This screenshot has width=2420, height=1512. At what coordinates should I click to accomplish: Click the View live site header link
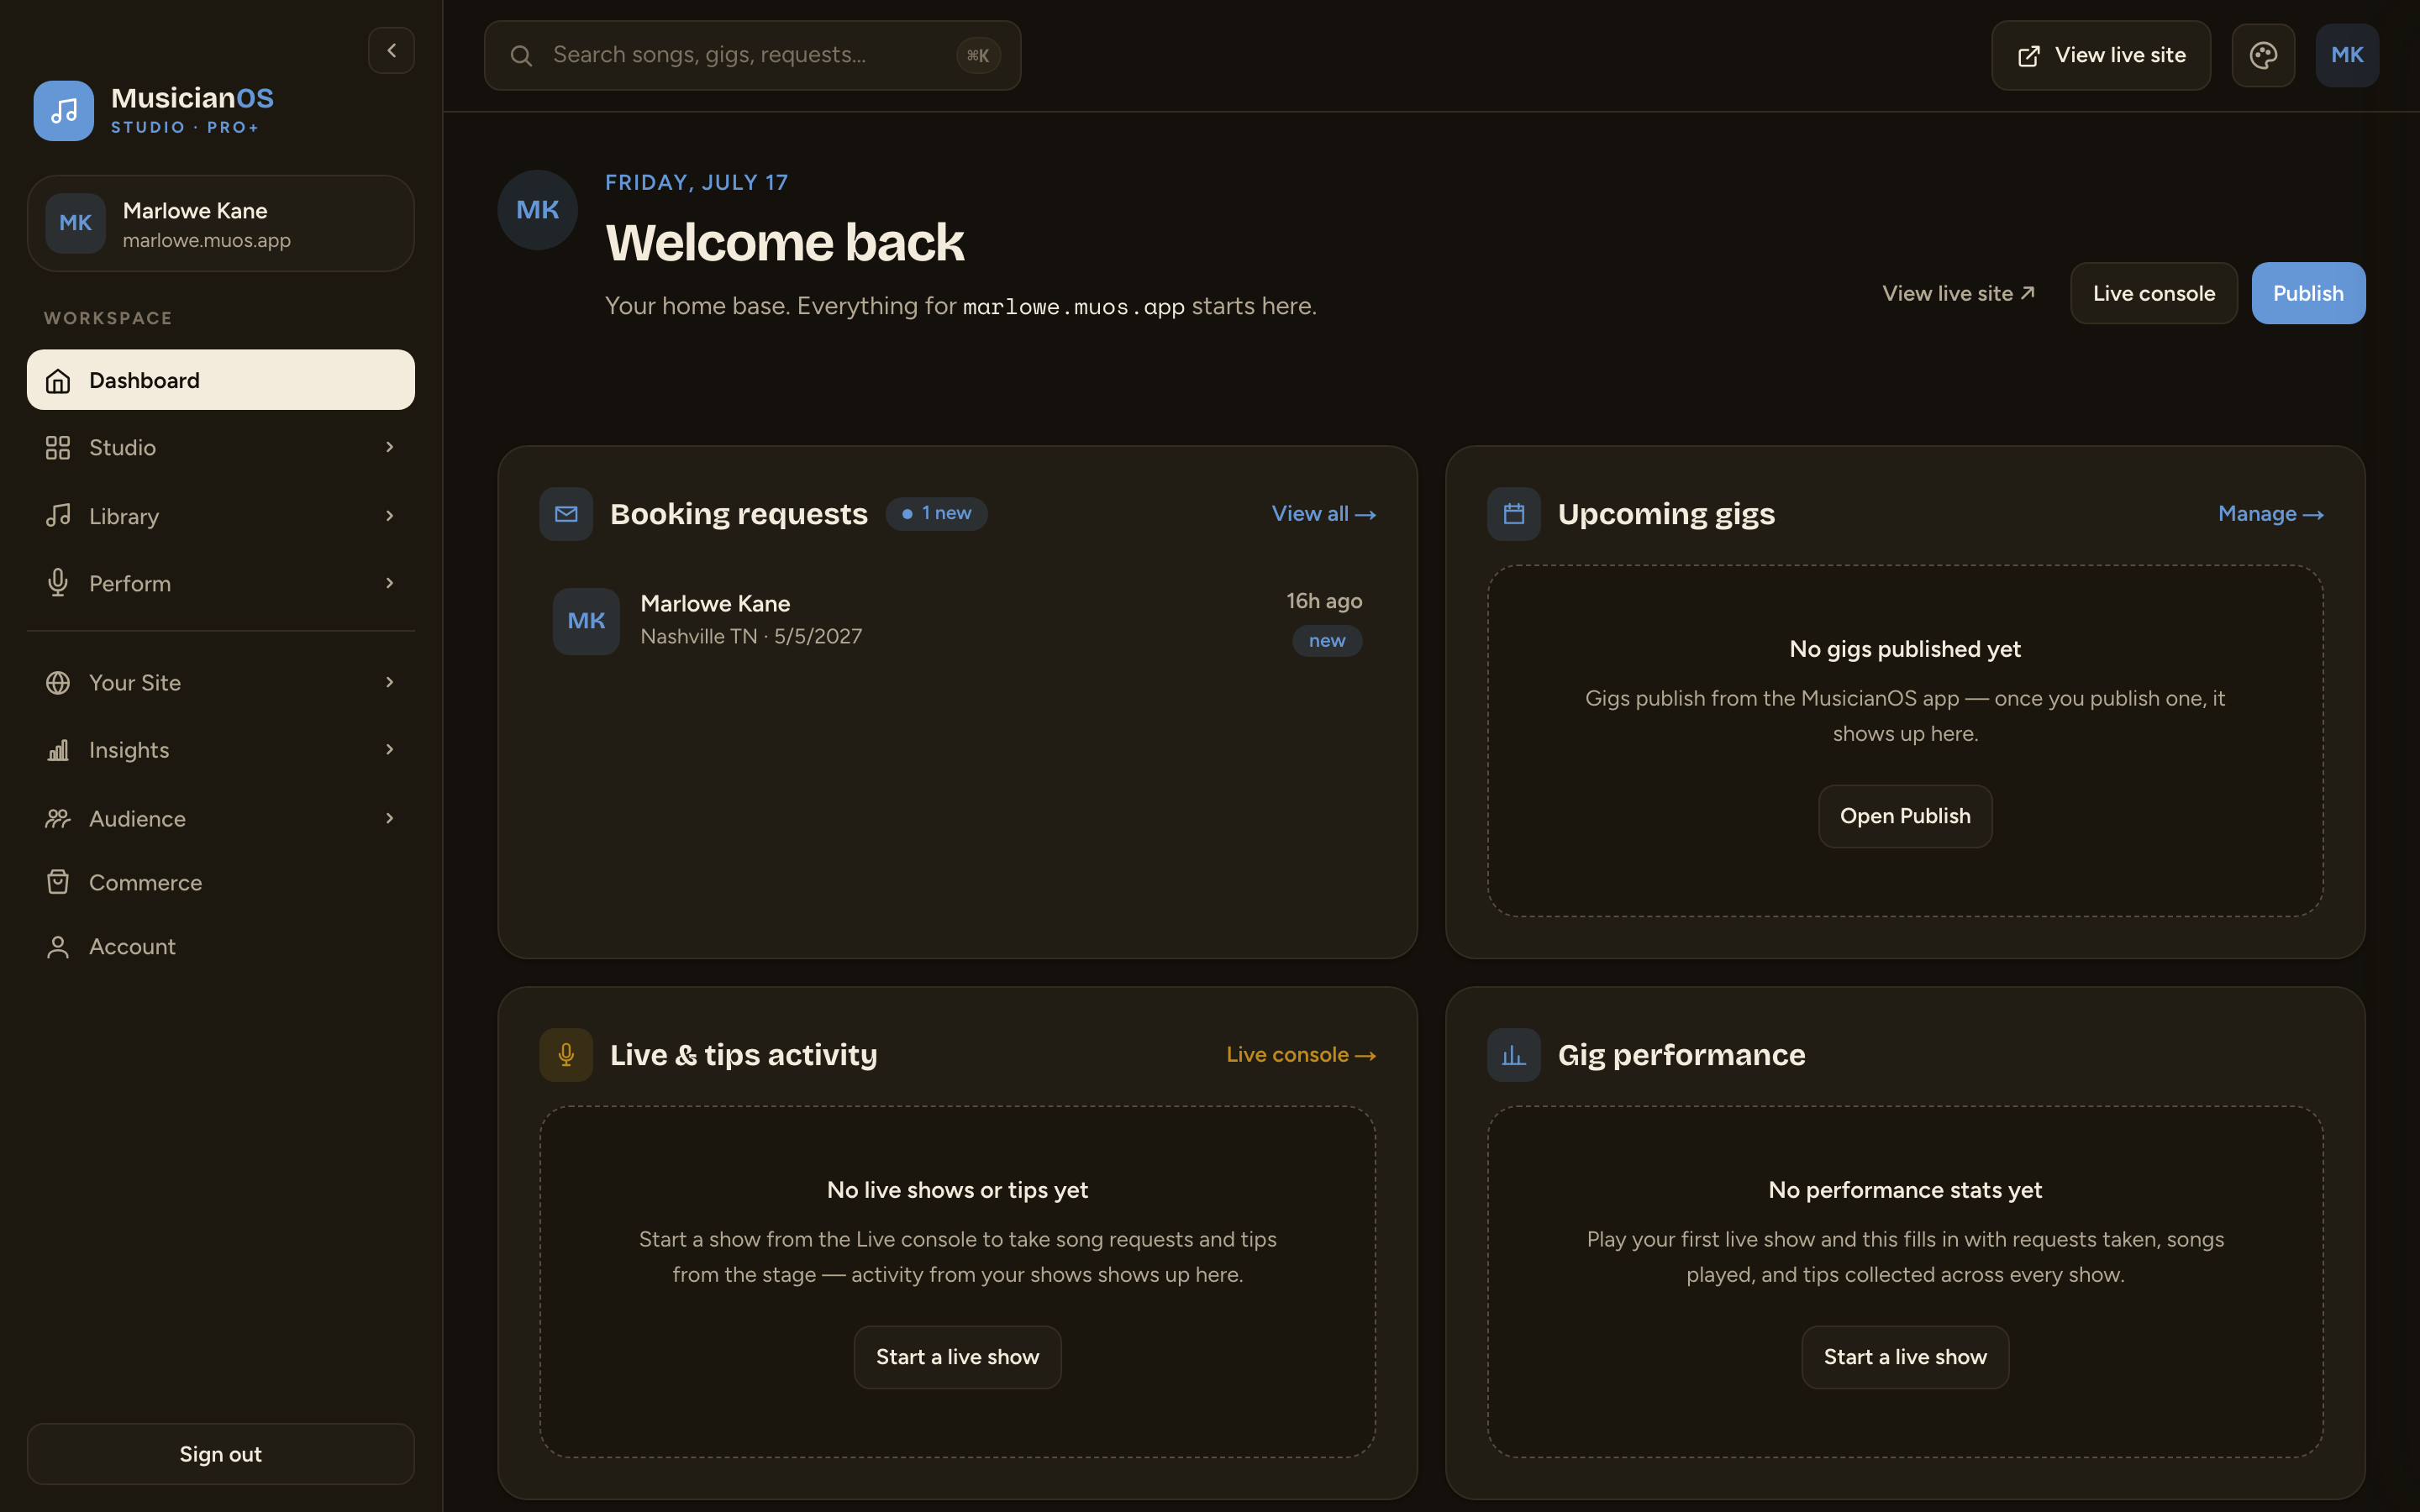pyautogui.click(x=1958, y=293)
